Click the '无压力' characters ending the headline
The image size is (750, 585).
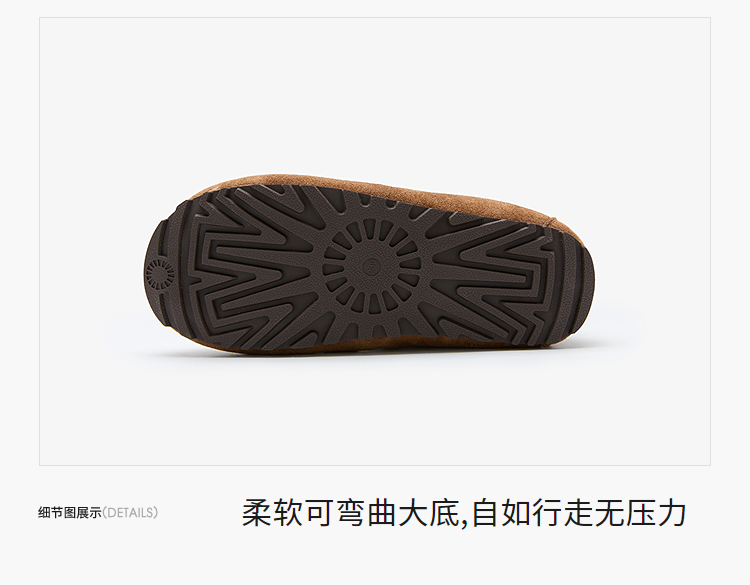(641, 513)
